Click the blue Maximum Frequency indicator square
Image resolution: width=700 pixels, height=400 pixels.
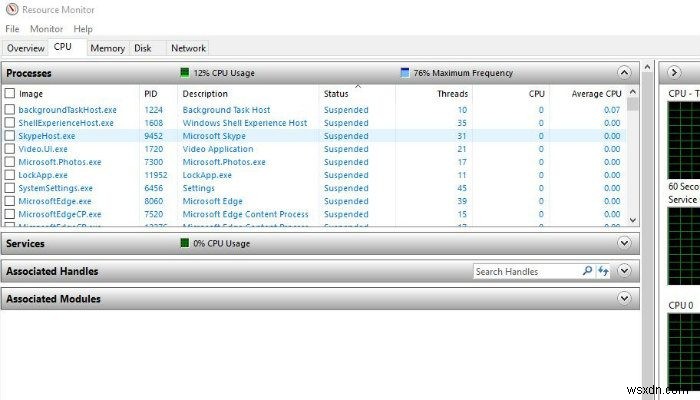pos(404,72)
